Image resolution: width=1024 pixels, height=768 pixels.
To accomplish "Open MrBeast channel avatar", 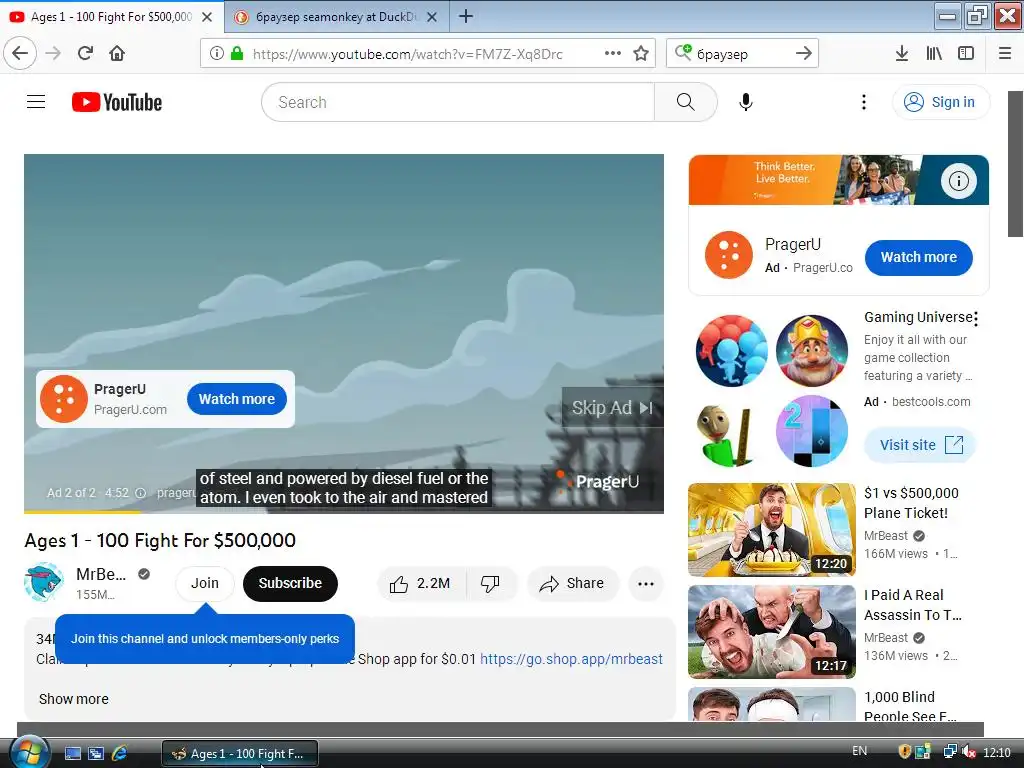I will click(44, 583).
